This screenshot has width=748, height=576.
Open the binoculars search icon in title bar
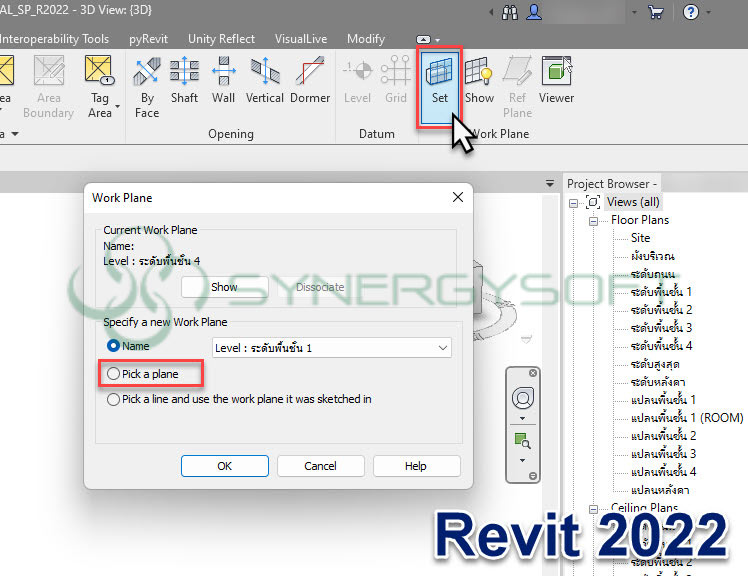[509, 12]
